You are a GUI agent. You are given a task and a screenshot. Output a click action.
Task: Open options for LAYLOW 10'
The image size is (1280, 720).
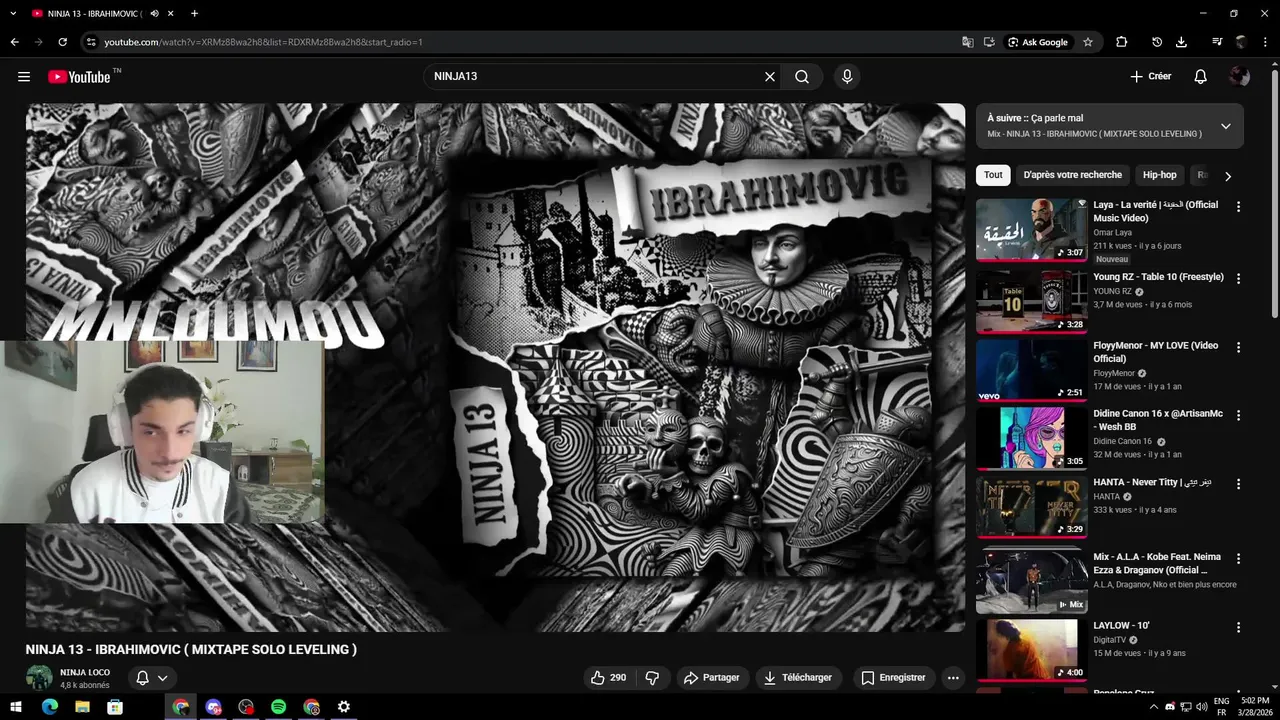pyautogui.click(x=1238, y=627)
